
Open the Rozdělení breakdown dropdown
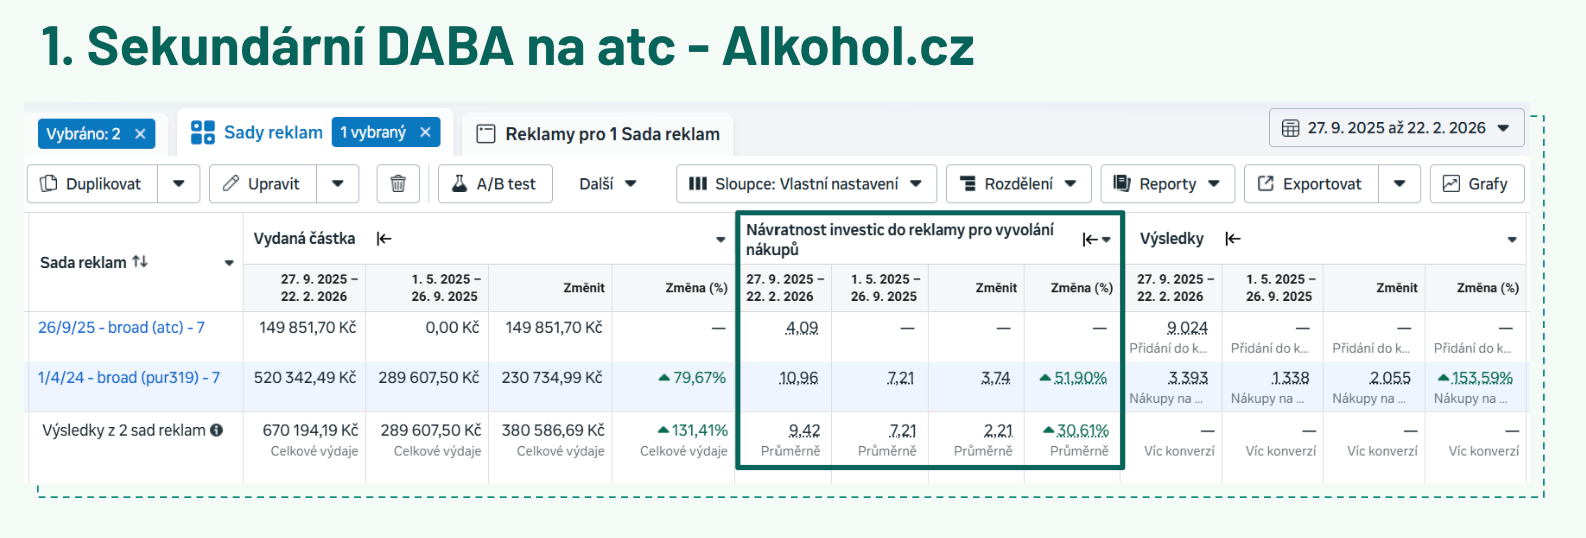pyautogui.click(x=1018, y=184)
